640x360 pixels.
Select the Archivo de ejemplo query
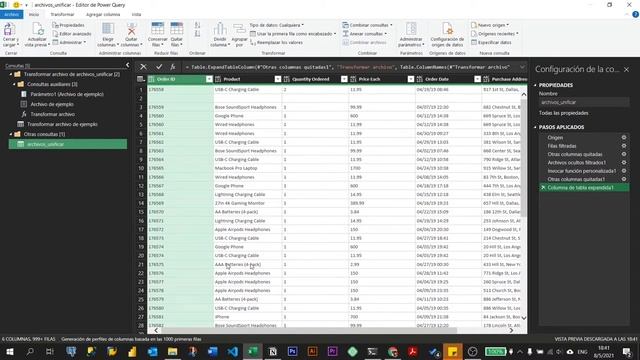point(52,104)
